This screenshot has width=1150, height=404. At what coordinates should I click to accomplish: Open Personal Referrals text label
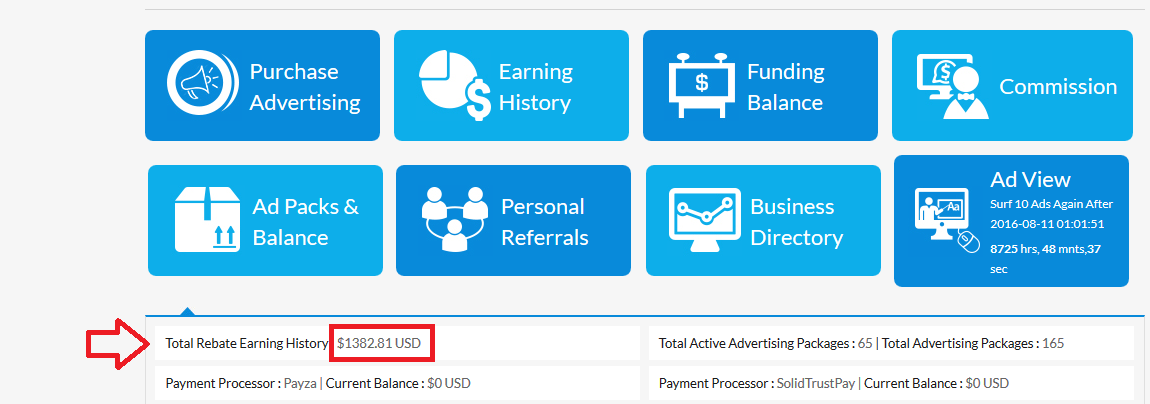coord(544,222)
